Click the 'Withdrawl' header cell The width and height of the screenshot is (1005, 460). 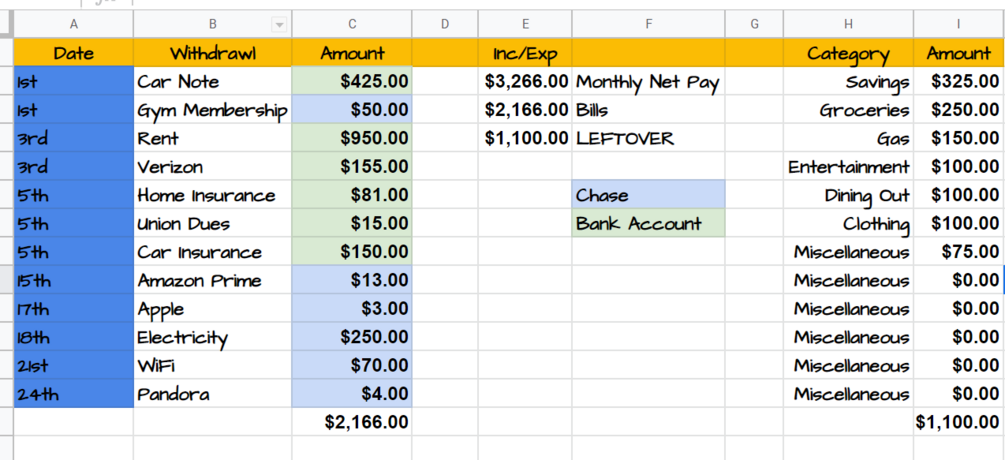point(213,53)
